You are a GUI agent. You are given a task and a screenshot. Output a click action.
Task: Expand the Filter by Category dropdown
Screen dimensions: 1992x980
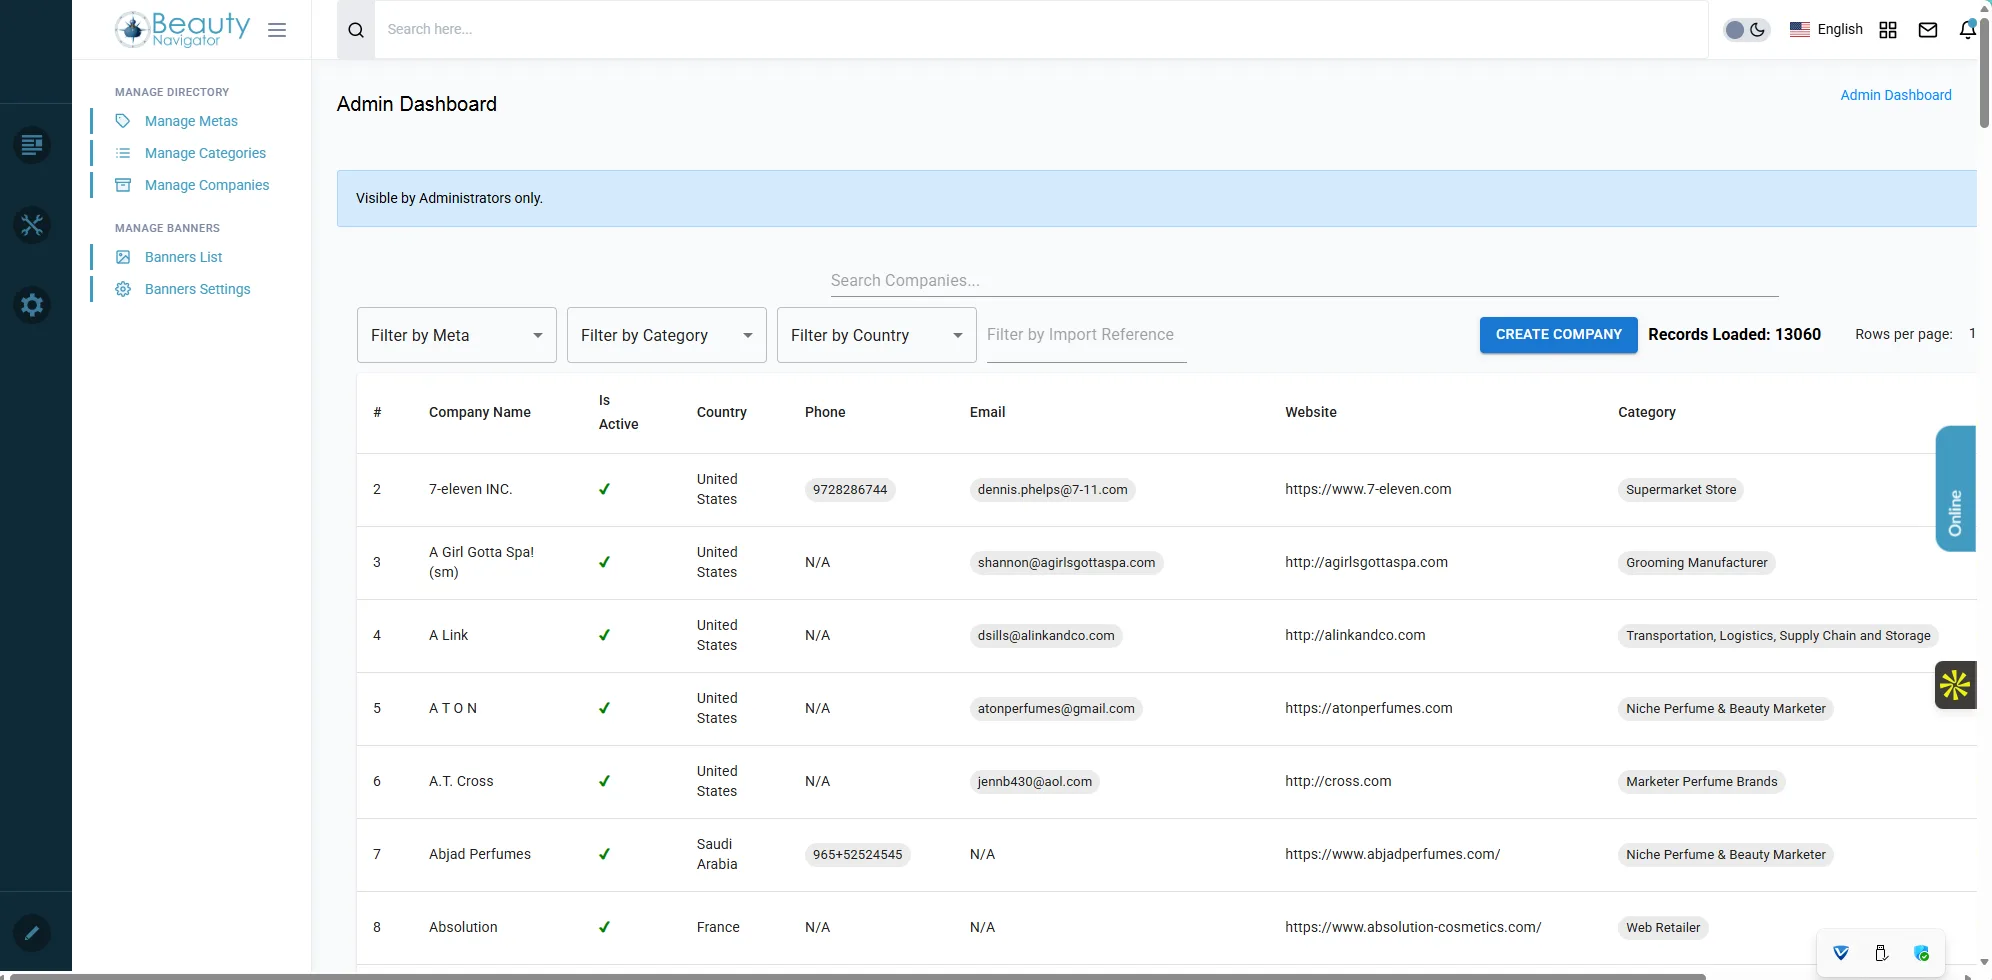coord(667,335)
